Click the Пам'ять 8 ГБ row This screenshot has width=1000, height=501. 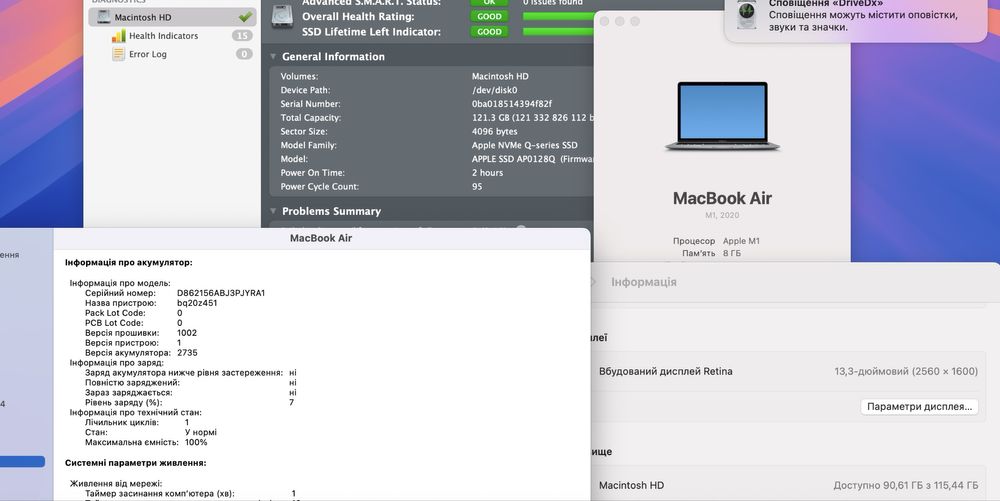[711, 253]
